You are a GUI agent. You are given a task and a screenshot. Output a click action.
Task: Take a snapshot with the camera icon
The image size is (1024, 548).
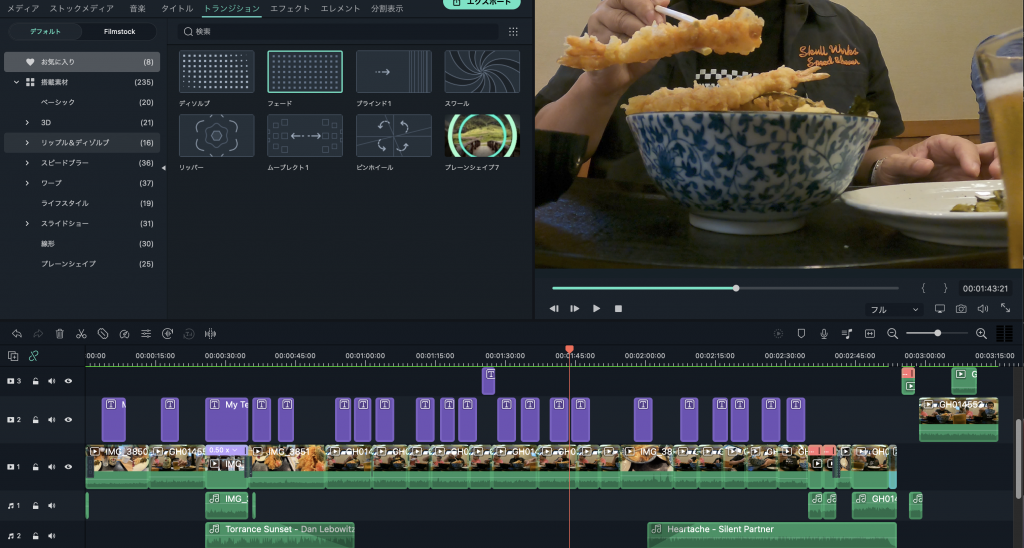(961, 309)
